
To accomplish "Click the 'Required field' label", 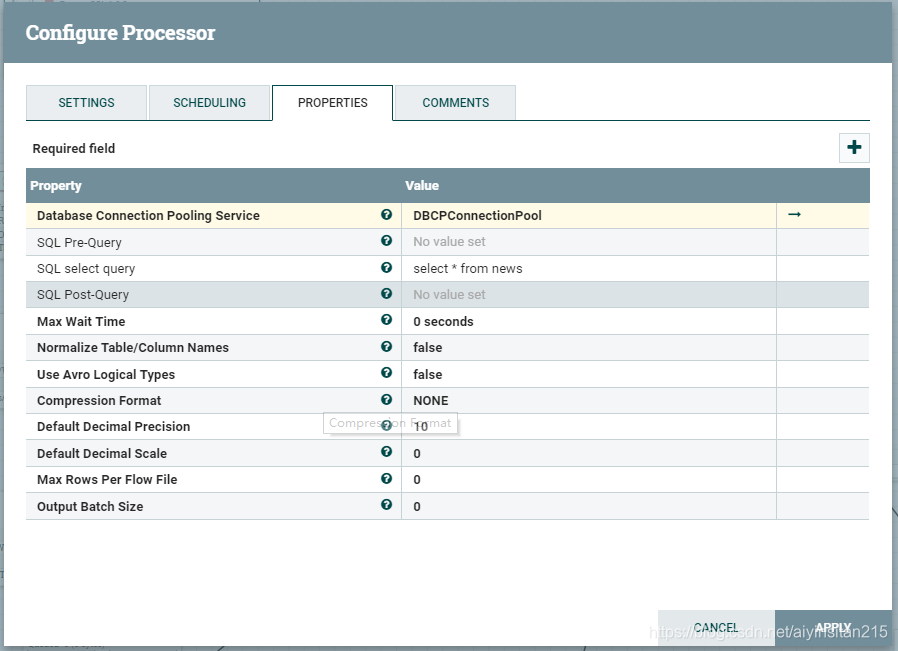I will [74, 149].
